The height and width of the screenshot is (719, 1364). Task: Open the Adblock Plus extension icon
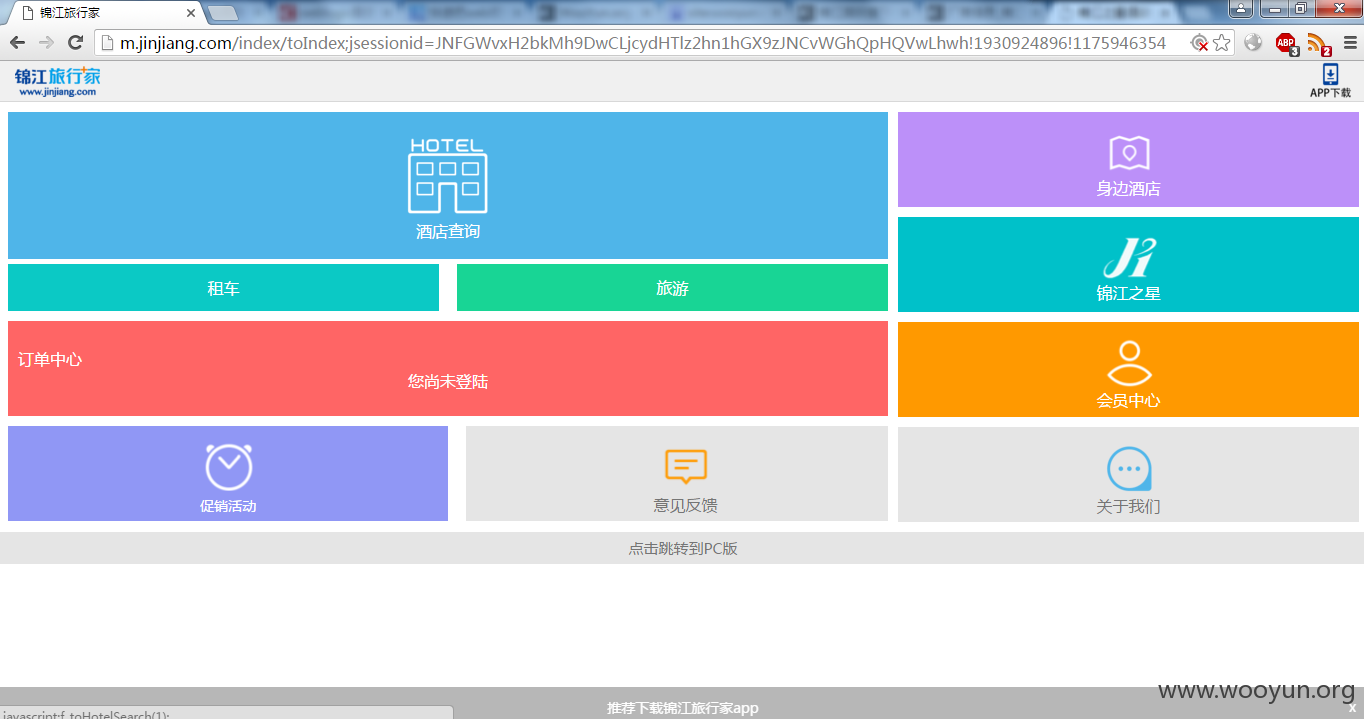coord(1286,43)
